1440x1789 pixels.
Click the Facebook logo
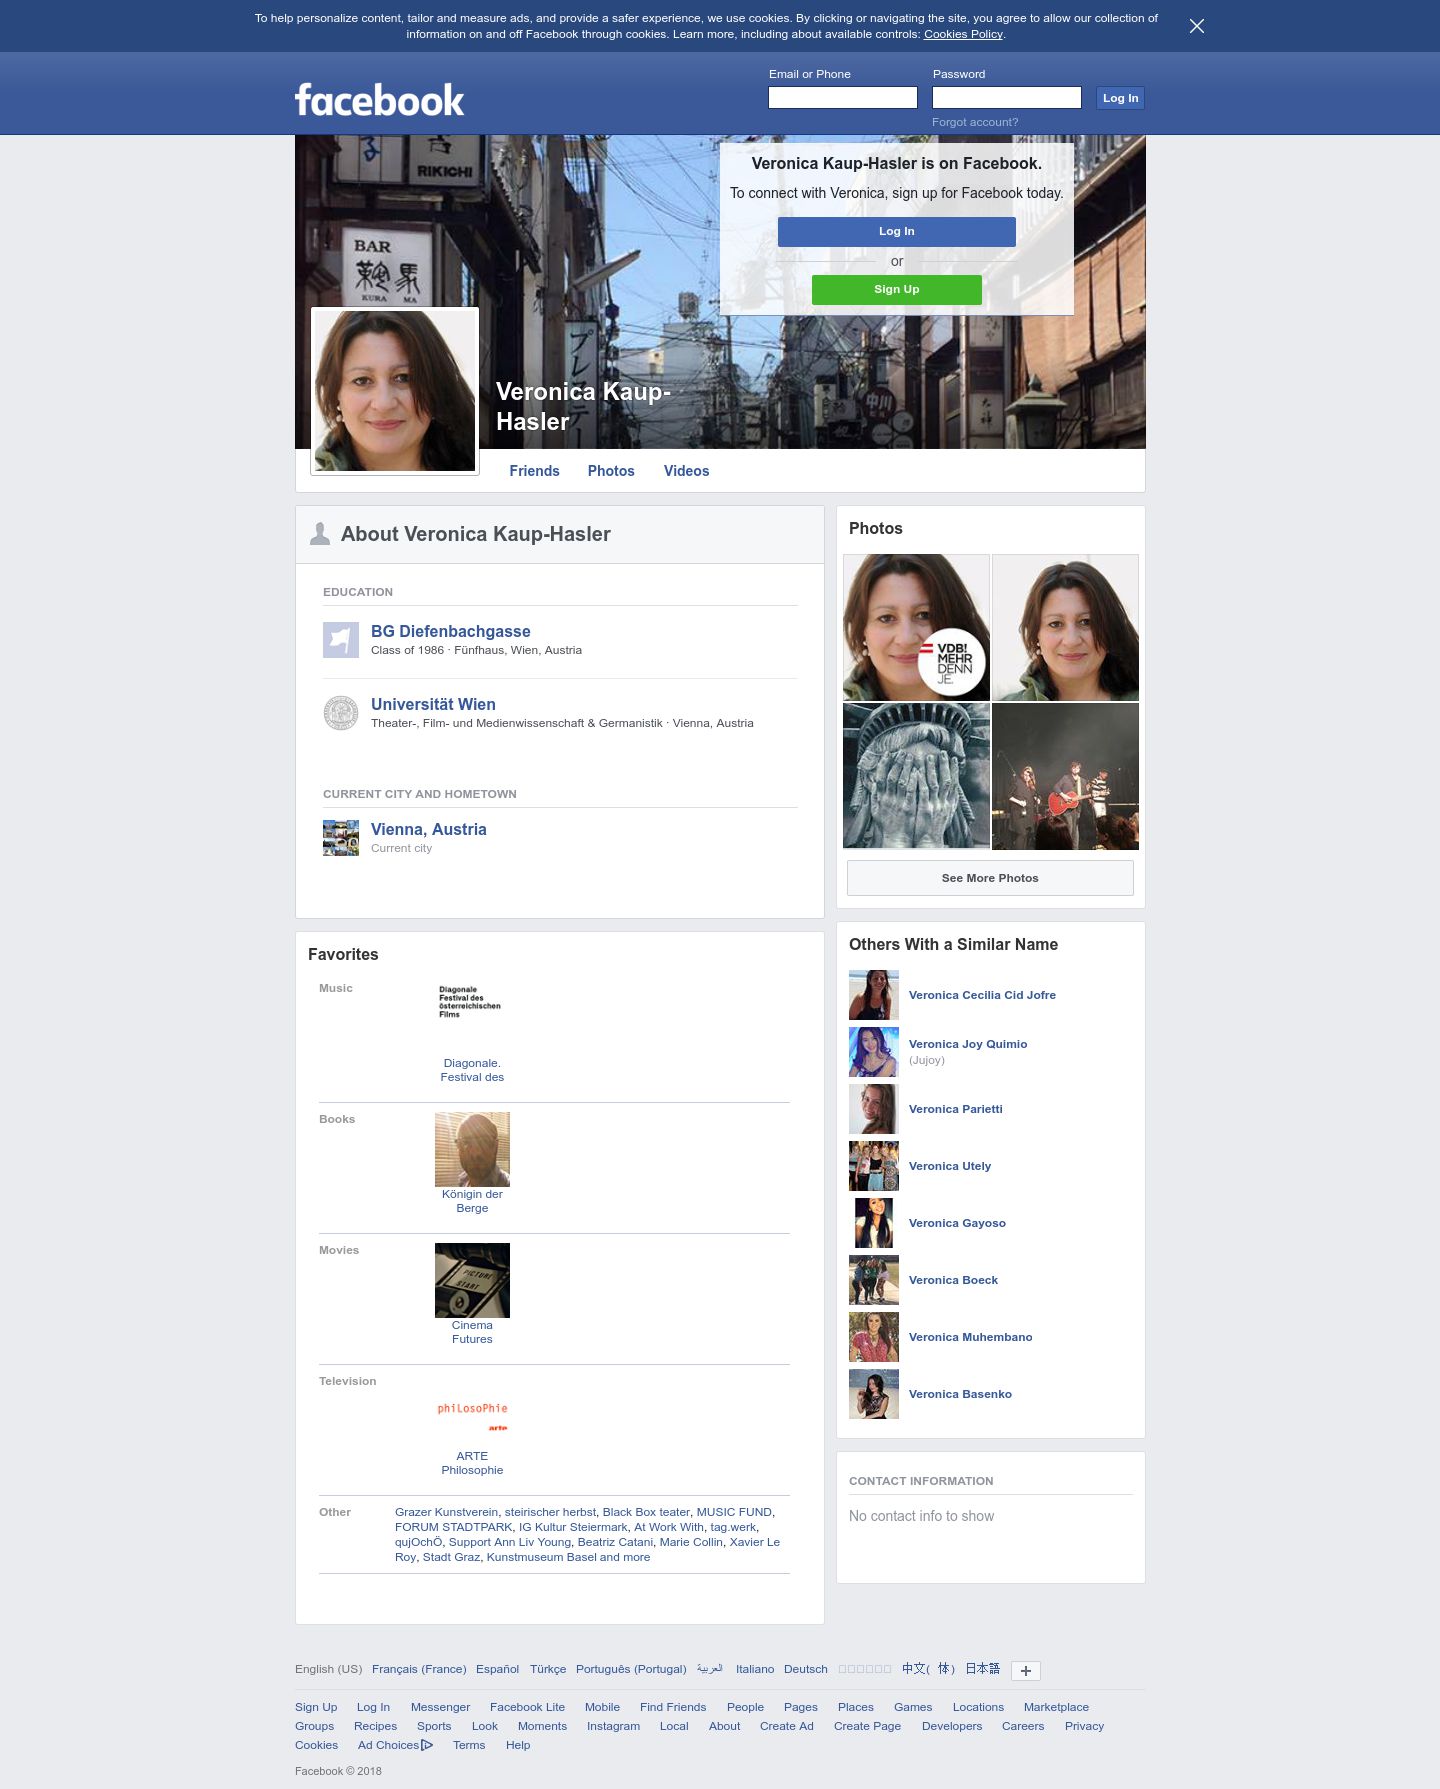click(379, 100)
